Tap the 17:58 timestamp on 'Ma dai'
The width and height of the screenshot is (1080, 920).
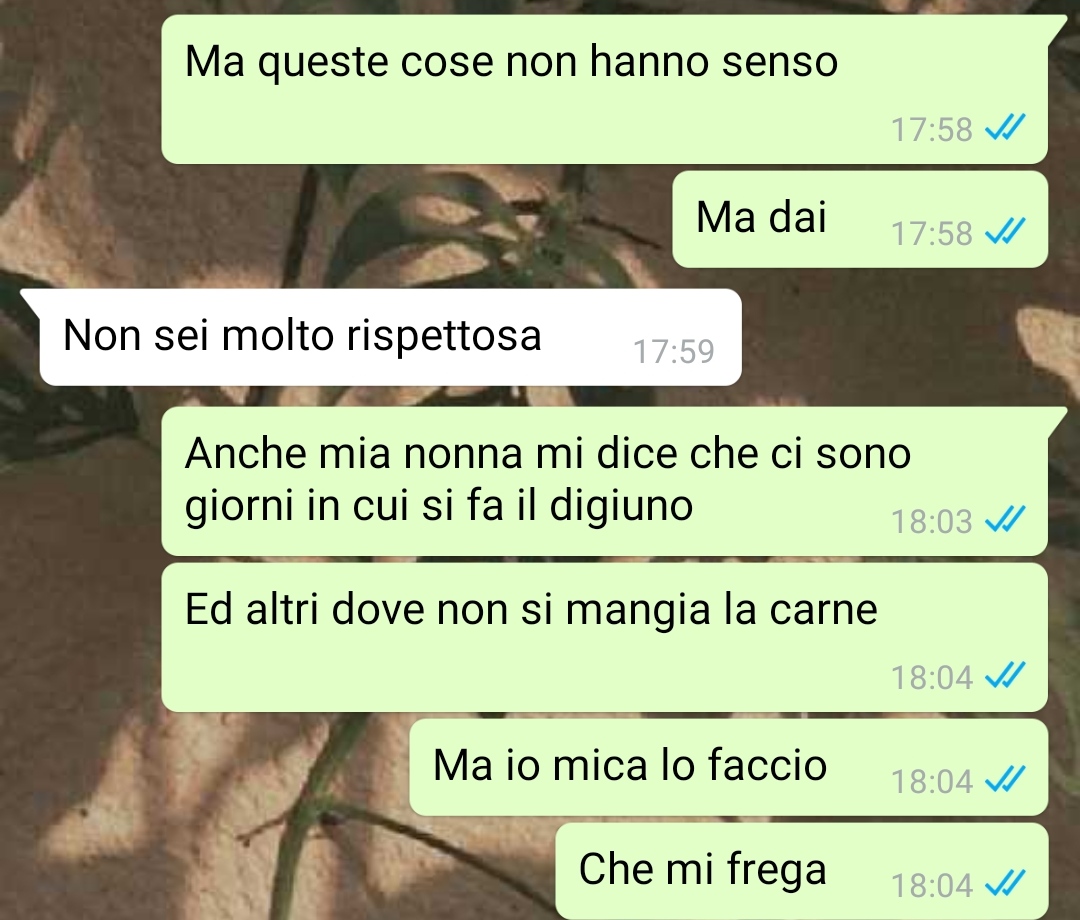point(932,233)
